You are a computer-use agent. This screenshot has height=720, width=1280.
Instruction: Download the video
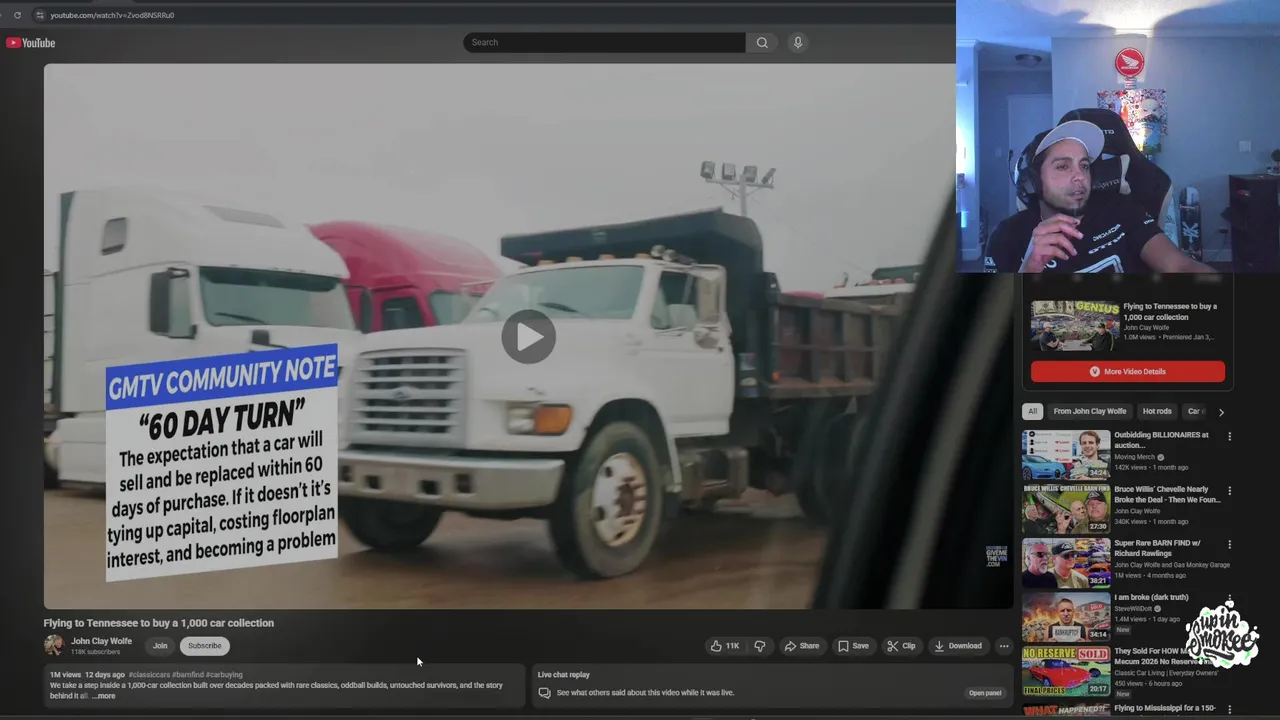pos(958,646)
